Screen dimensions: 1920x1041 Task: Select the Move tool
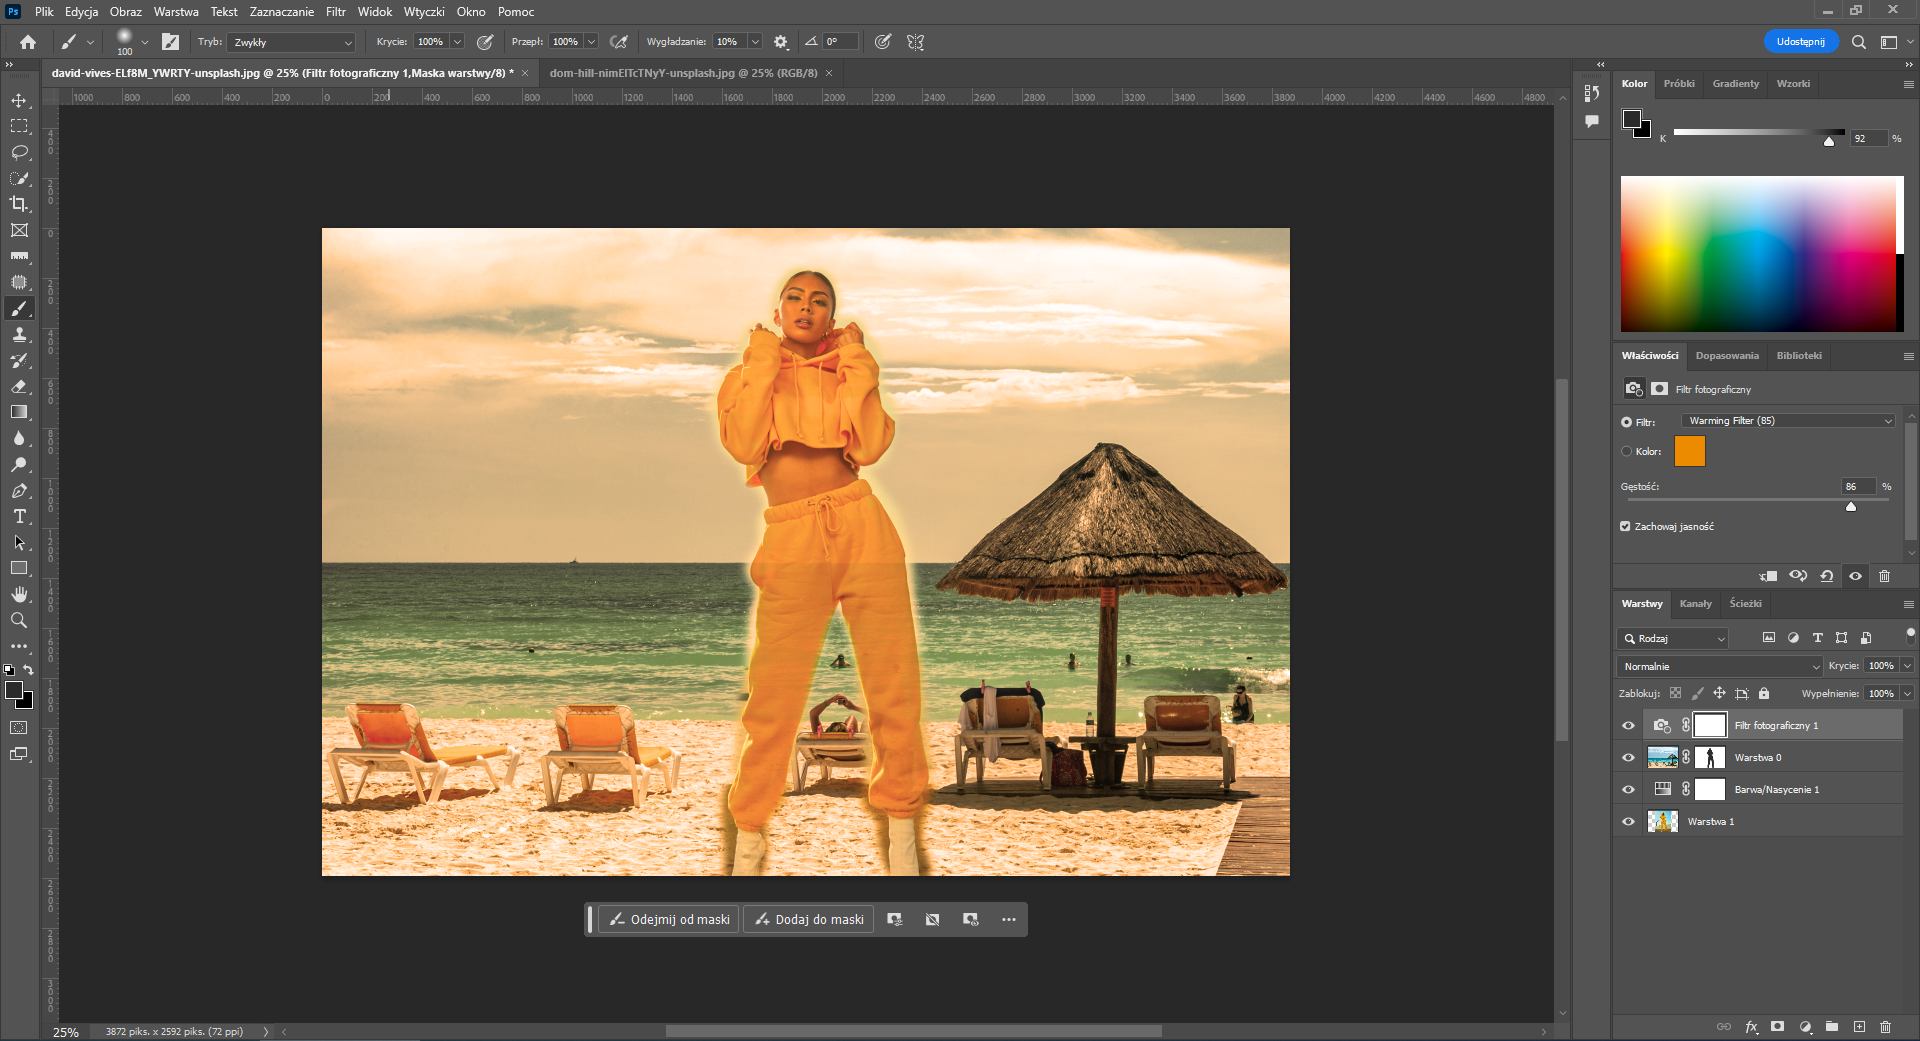(x=19, y=101)
